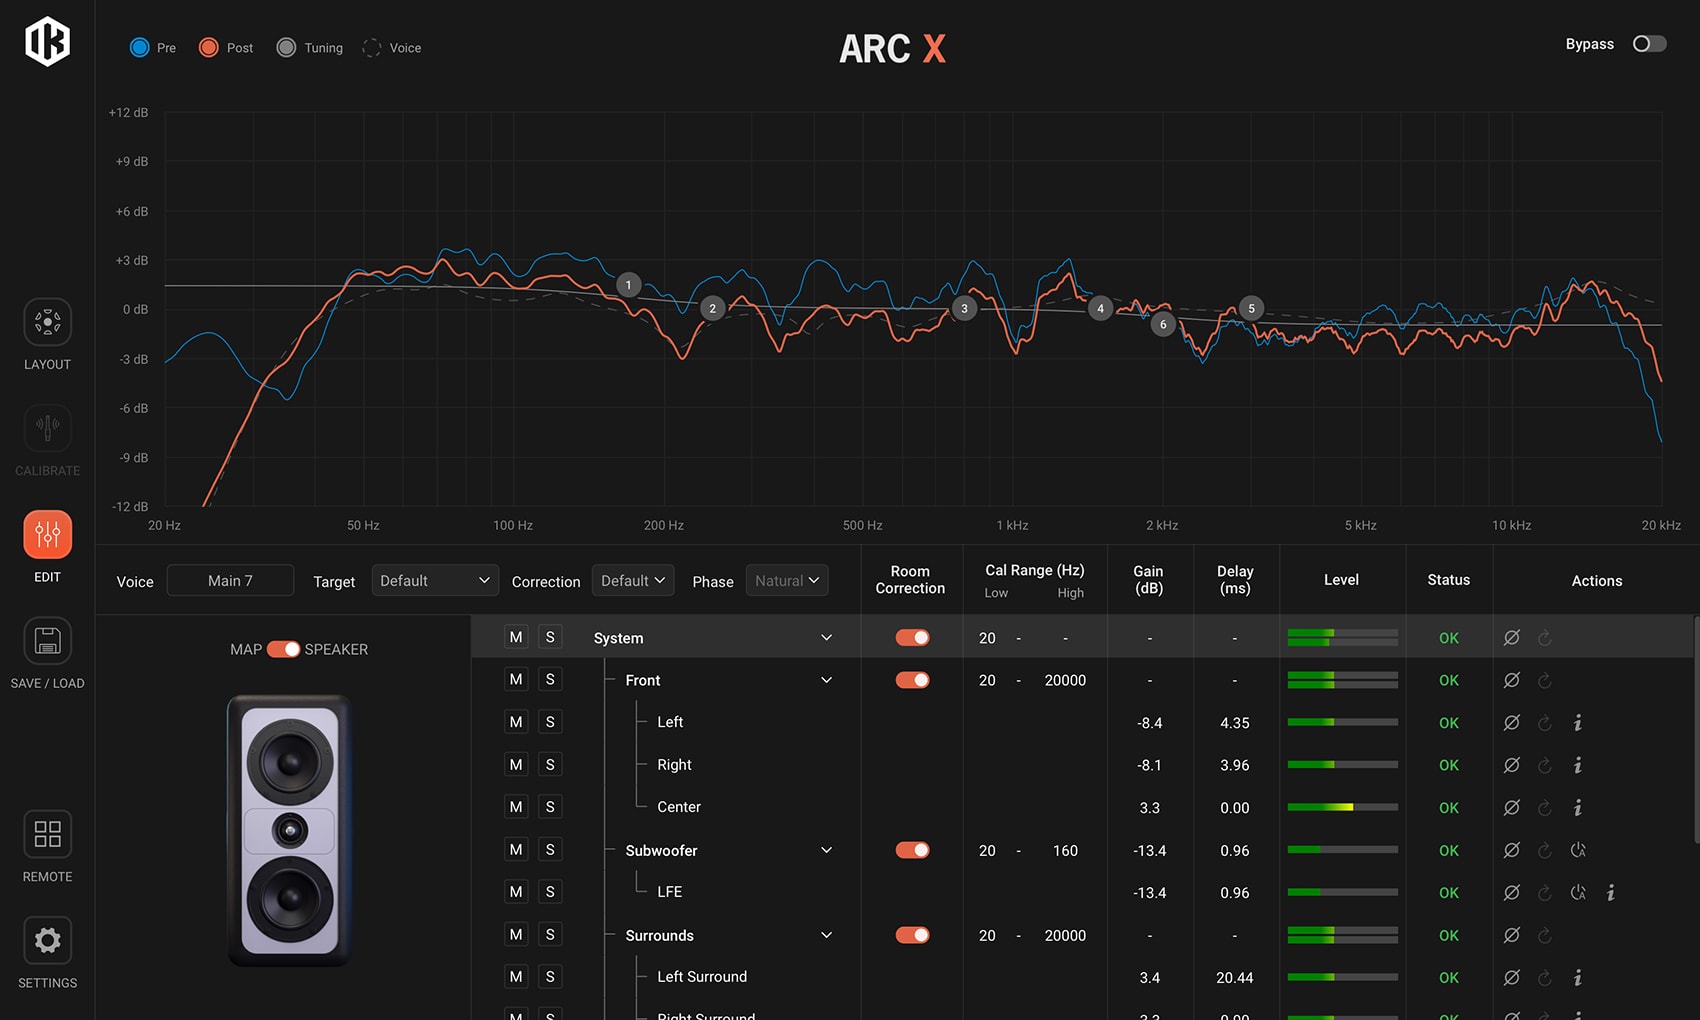
Task: Click the phase invert icon for Center
Action: tap(1512, 807)
